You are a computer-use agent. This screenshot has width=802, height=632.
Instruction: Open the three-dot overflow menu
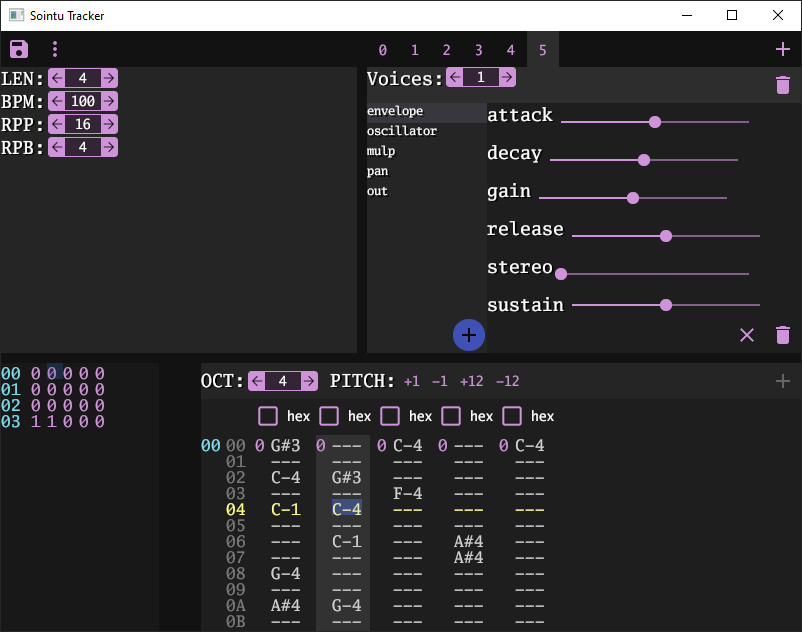(x=55, y=49)
